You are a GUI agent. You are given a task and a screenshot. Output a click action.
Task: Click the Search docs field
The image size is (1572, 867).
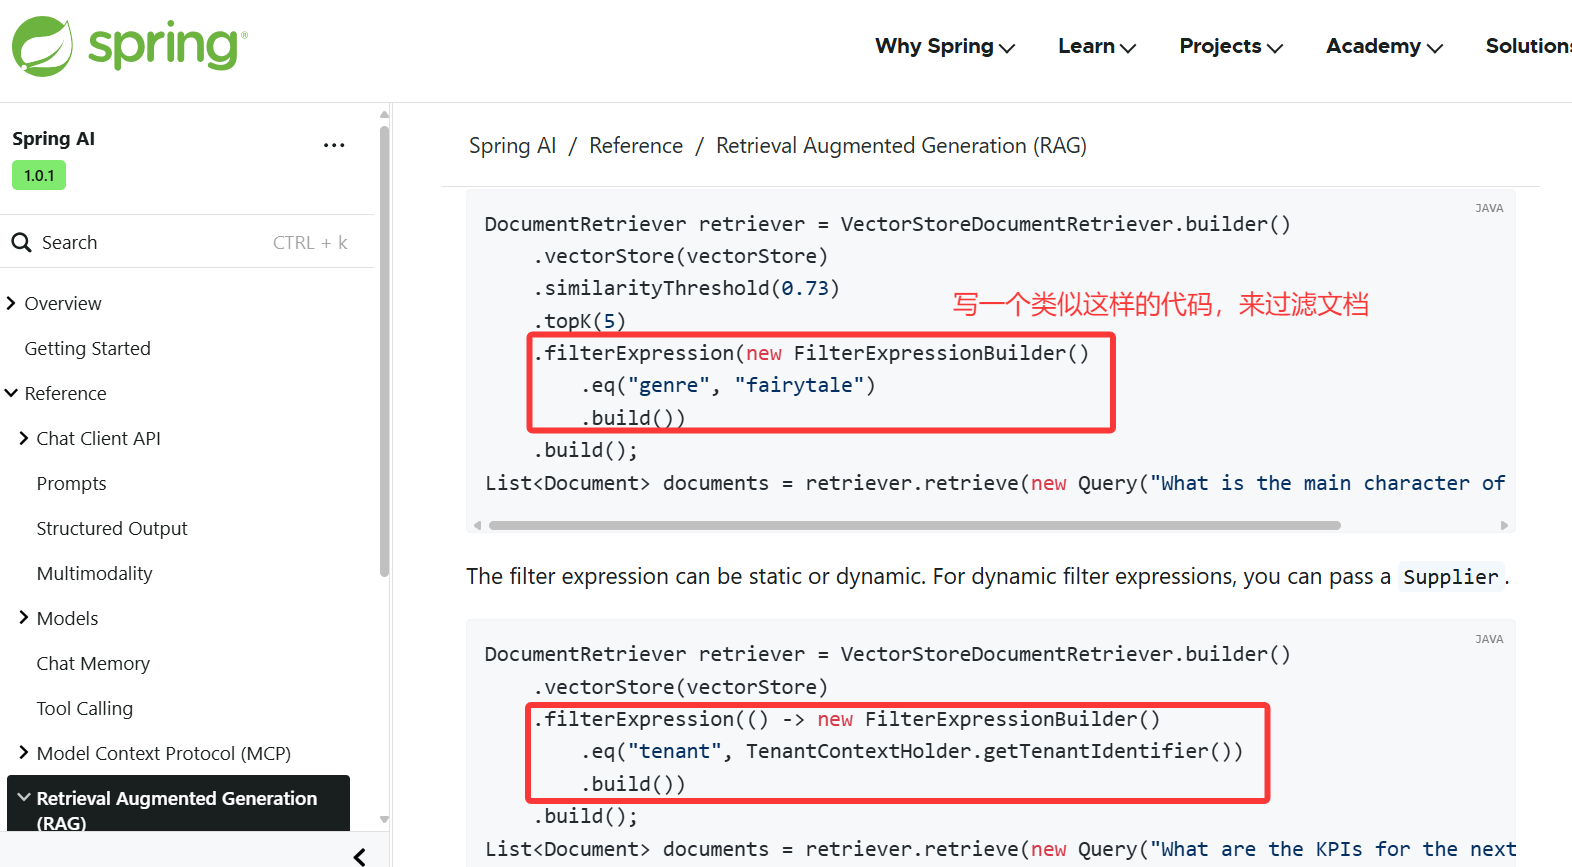click(187, 242)
